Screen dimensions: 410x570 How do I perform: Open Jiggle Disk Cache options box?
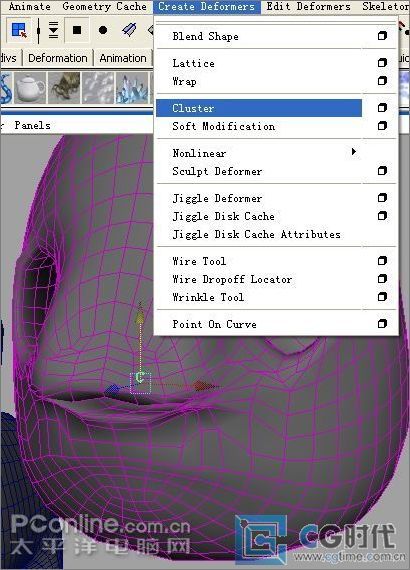pos(382,216)
